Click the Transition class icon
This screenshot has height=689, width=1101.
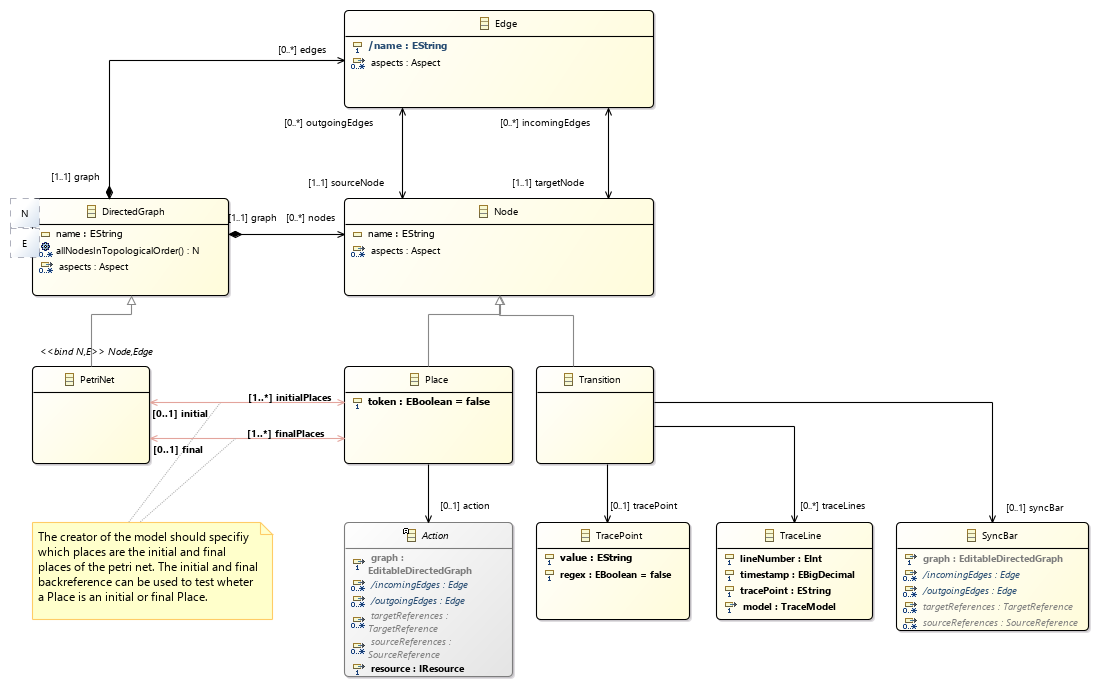coord(569,380)
